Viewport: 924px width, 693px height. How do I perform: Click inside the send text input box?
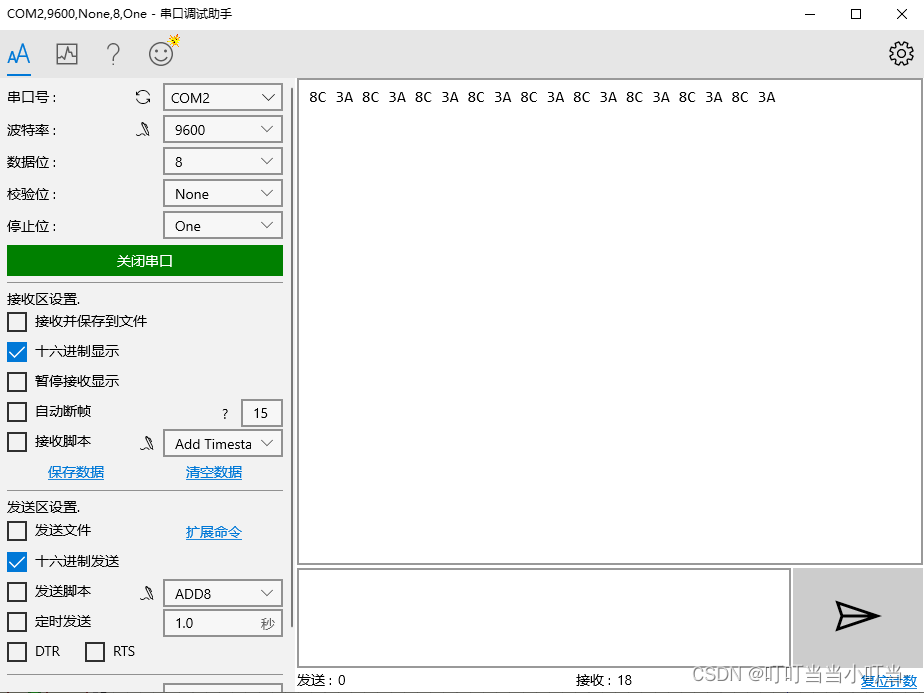coord(544,618)
